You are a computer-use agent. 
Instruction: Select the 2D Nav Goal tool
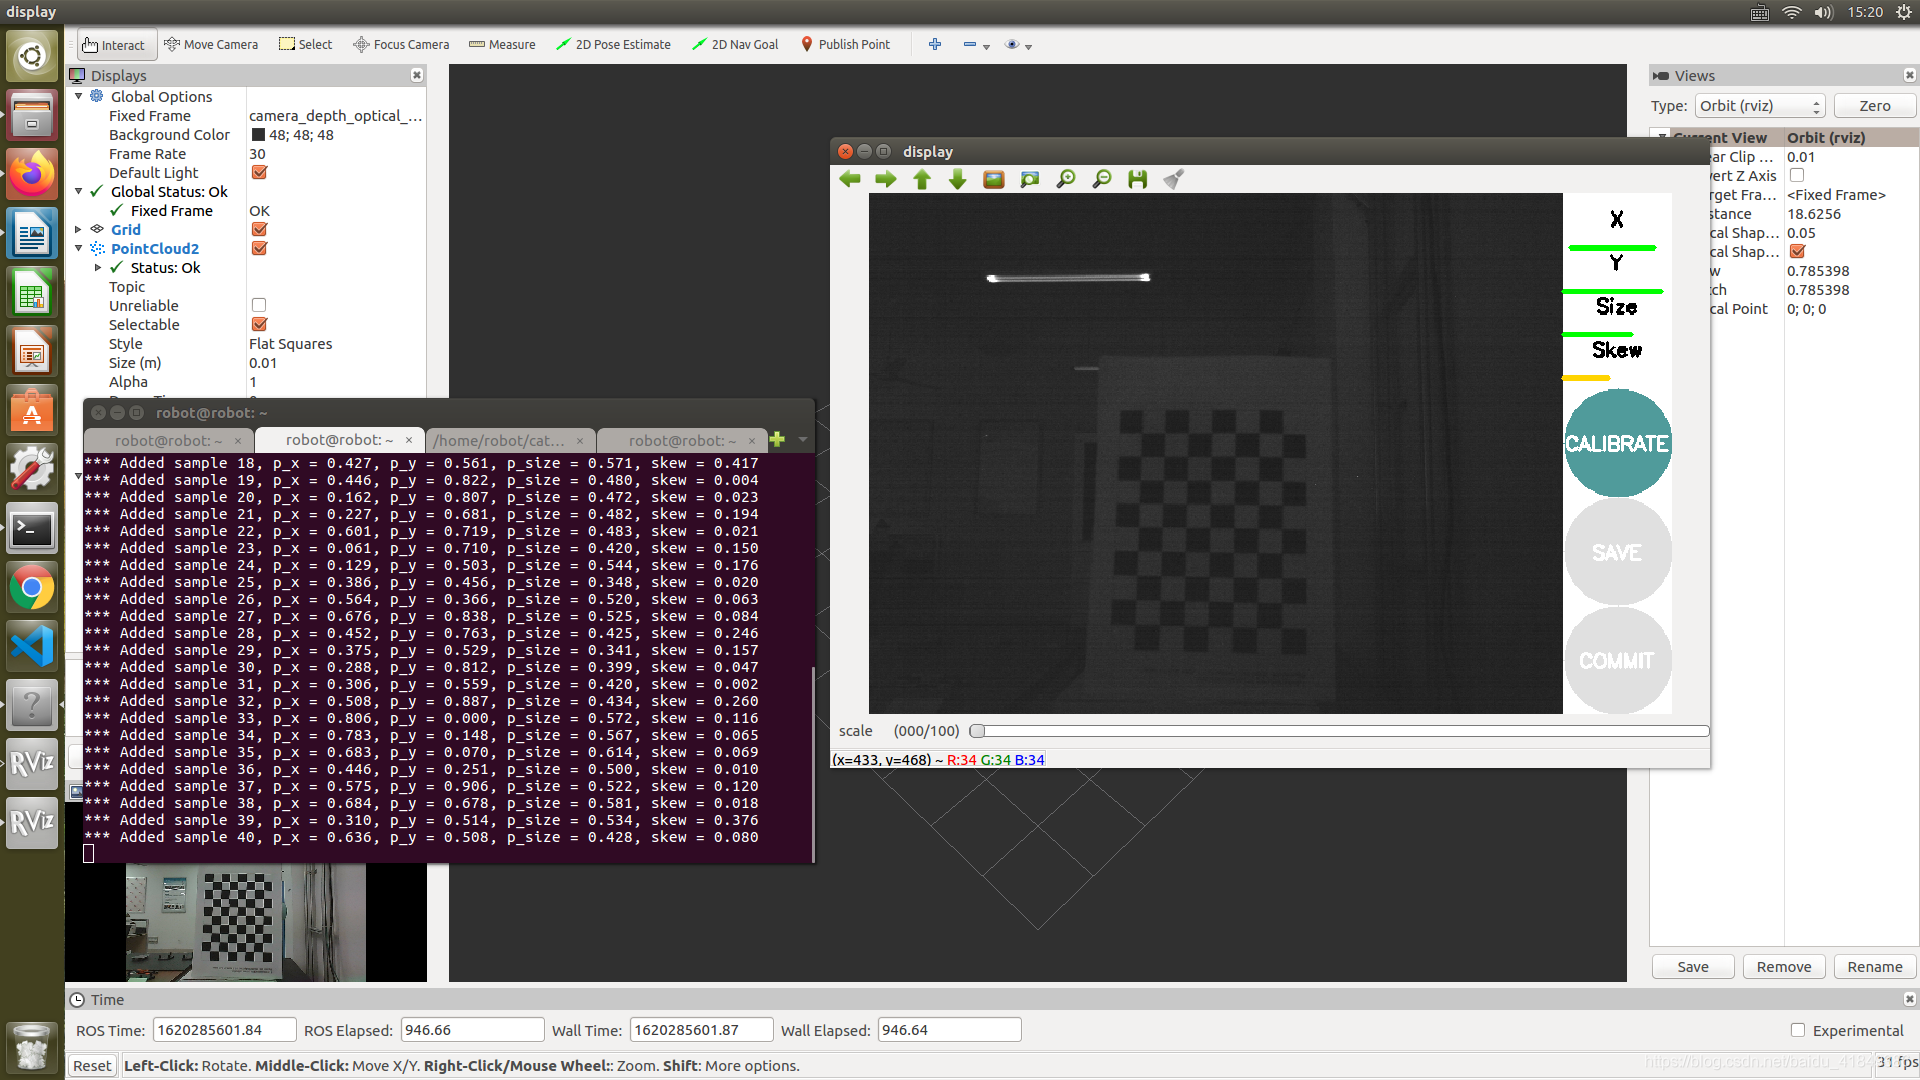[x=735, y=45]
